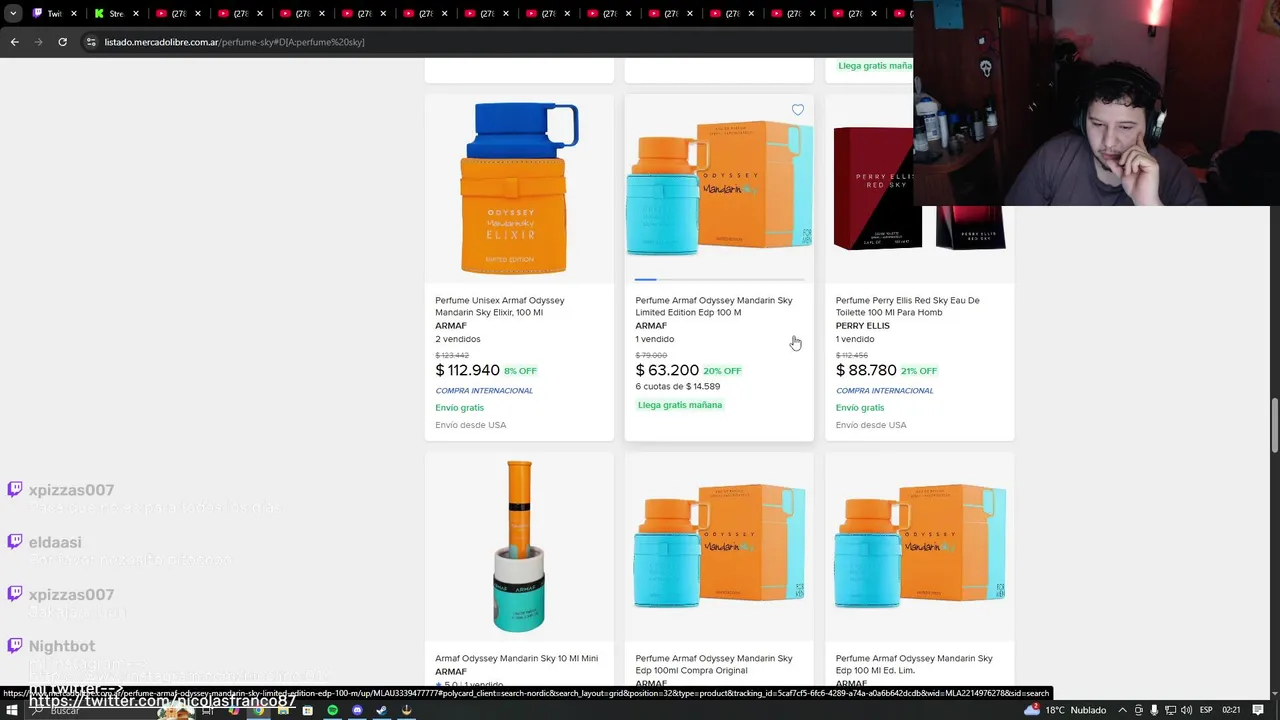Click the Mandarin Sky 10 Ml Mini product image
The height and width of the screenshot is (720, 1280).
click(x=519, y=546)
